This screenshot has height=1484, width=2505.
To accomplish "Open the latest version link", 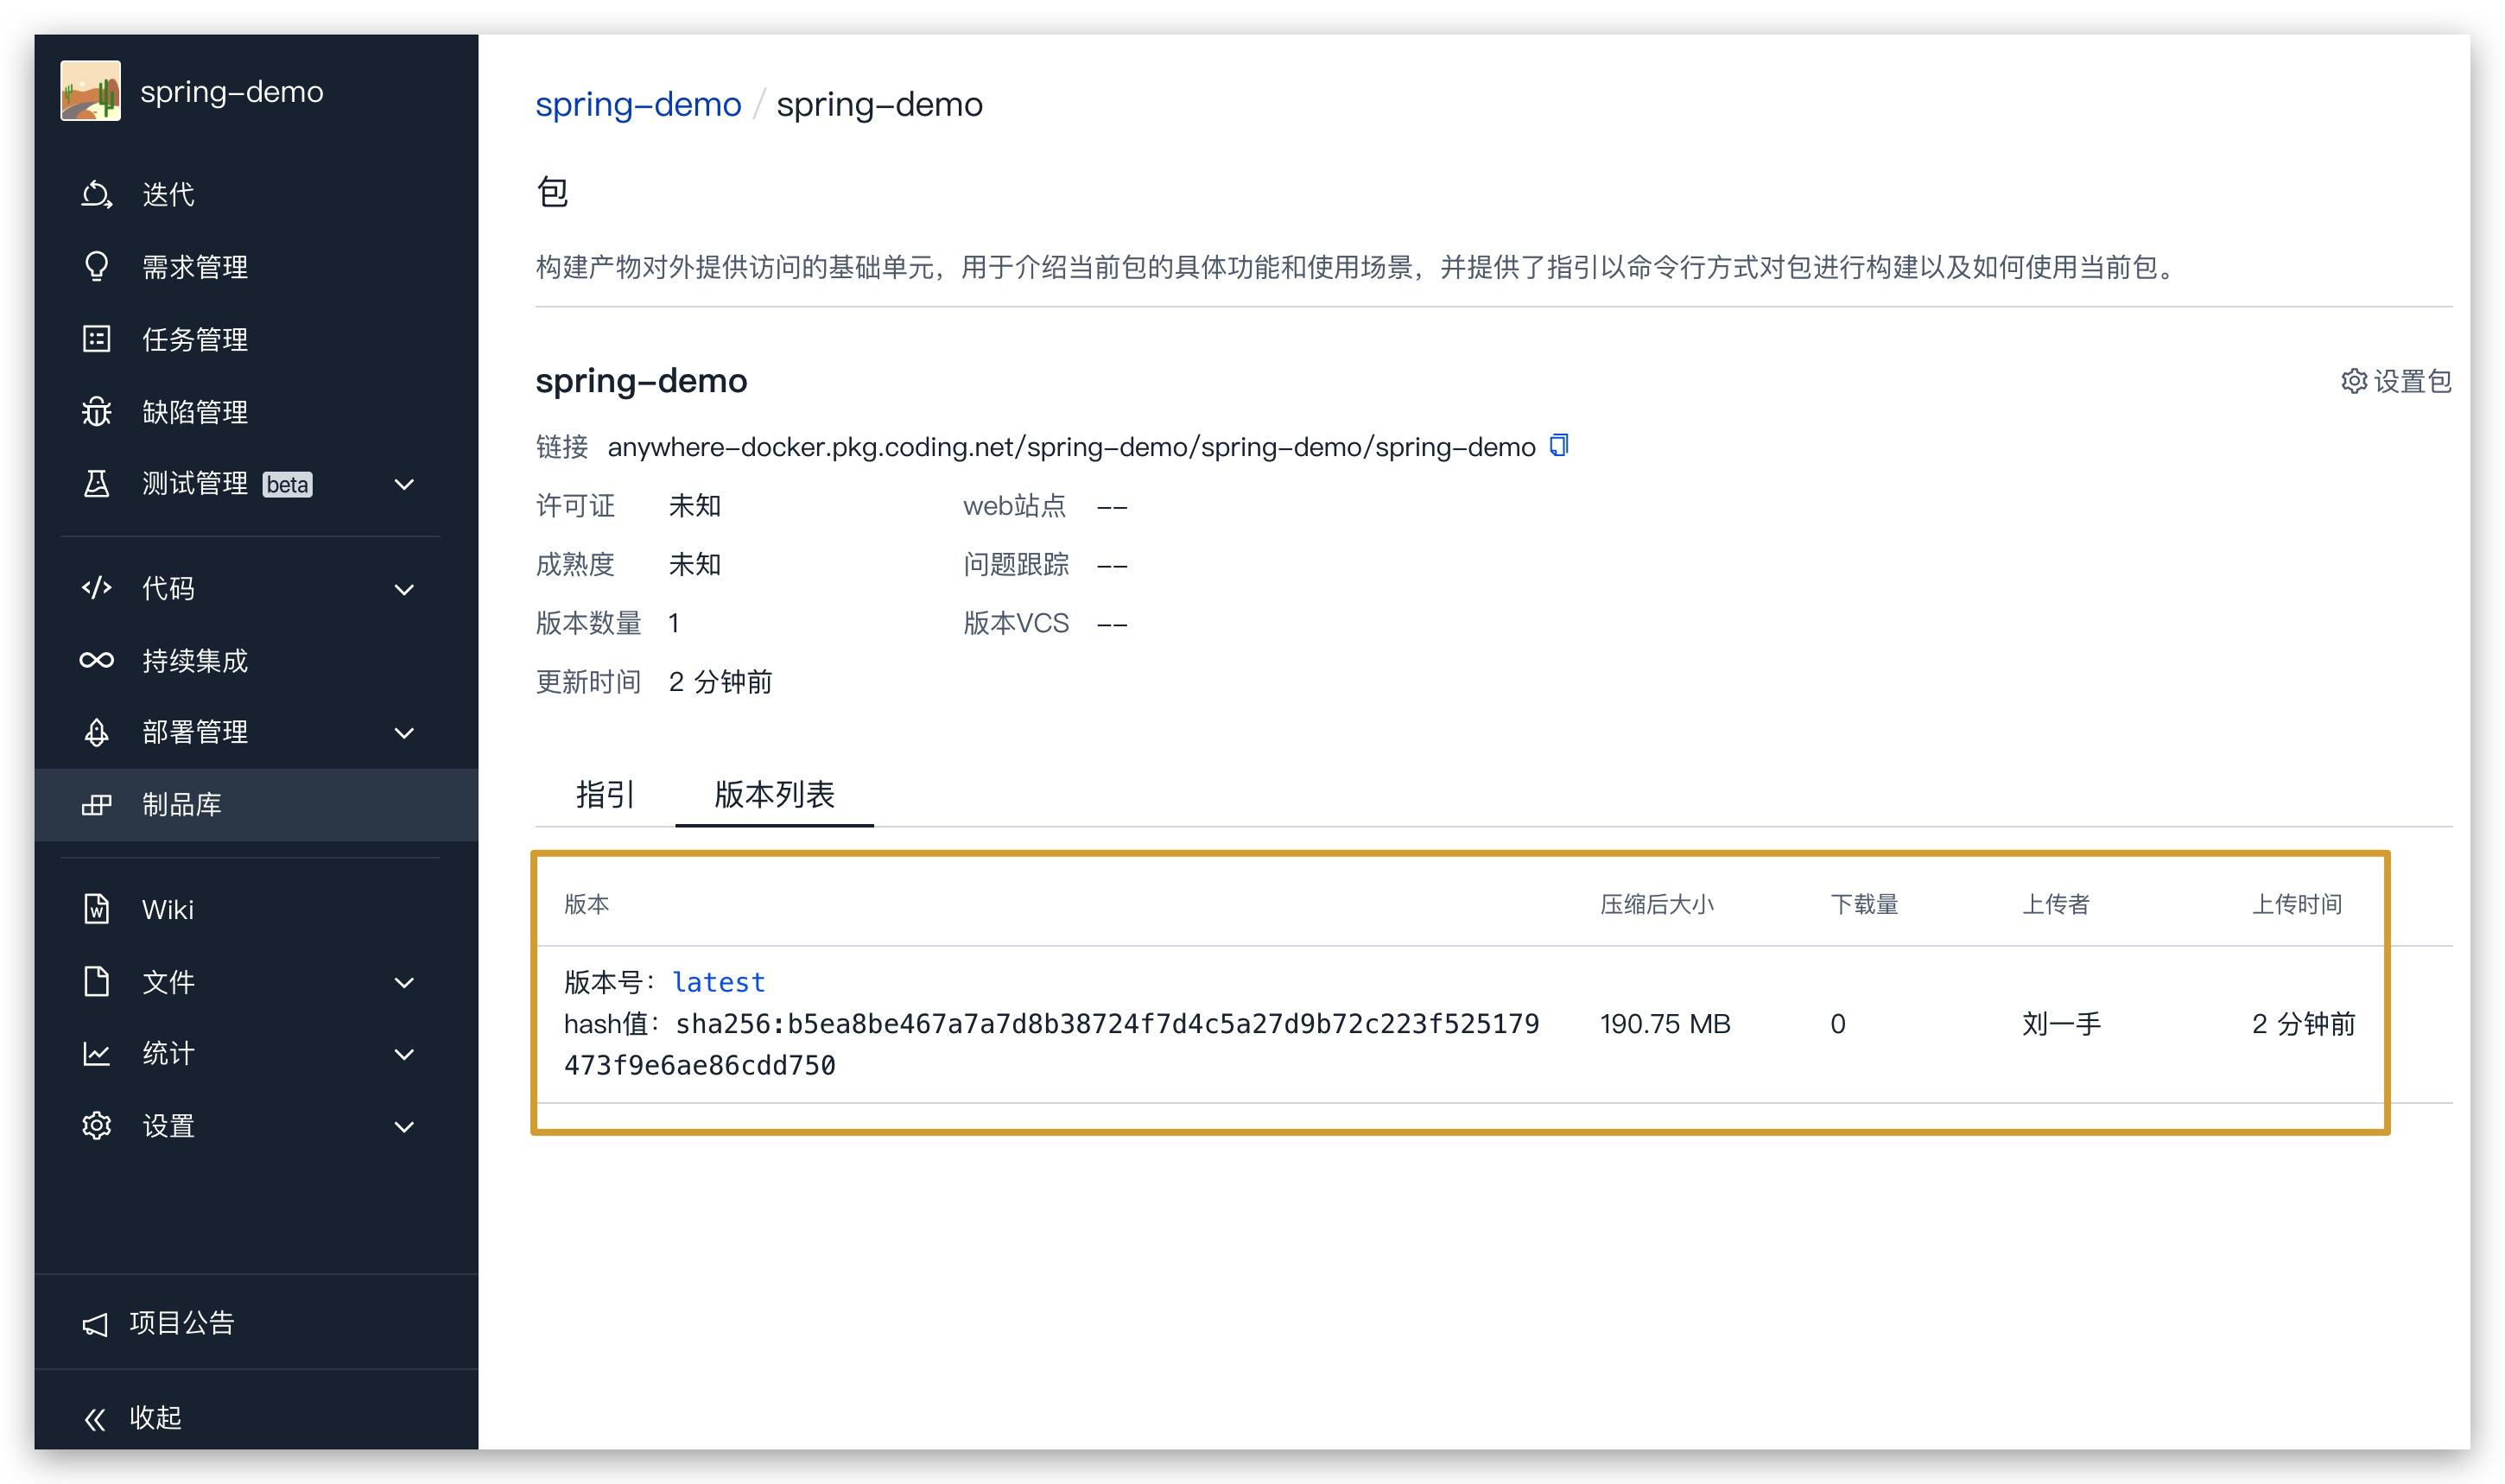I will point(718,982).
